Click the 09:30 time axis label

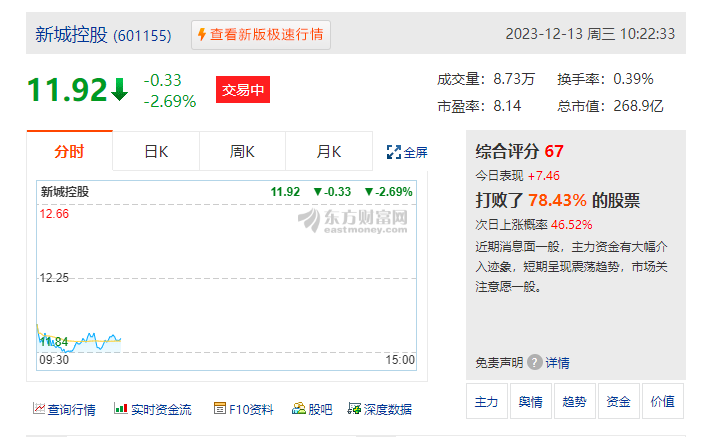pyautogui.click(x=54, y=360)
